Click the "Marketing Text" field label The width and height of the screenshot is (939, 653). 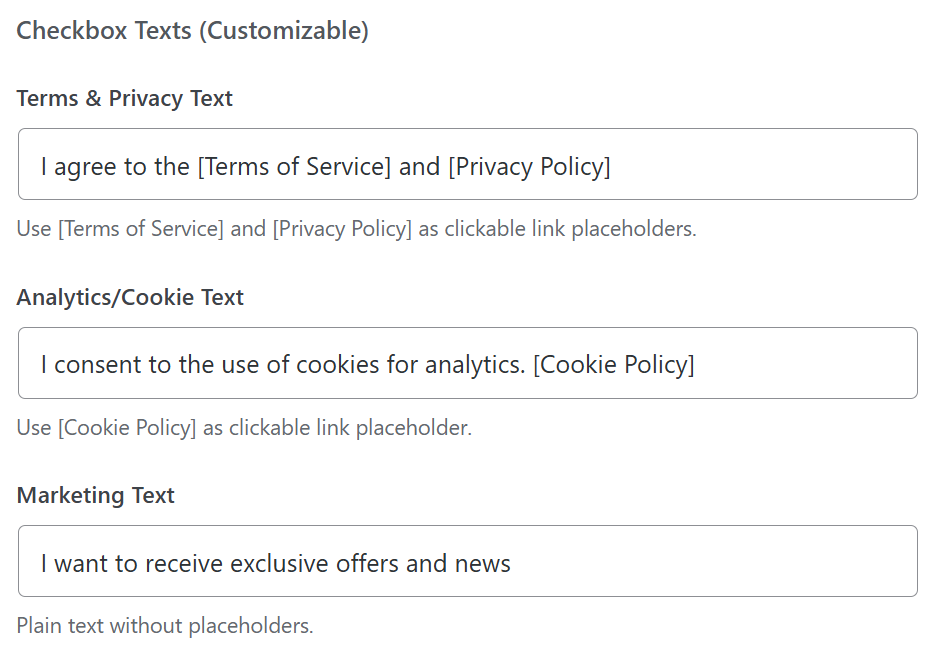tap(96, 495)
